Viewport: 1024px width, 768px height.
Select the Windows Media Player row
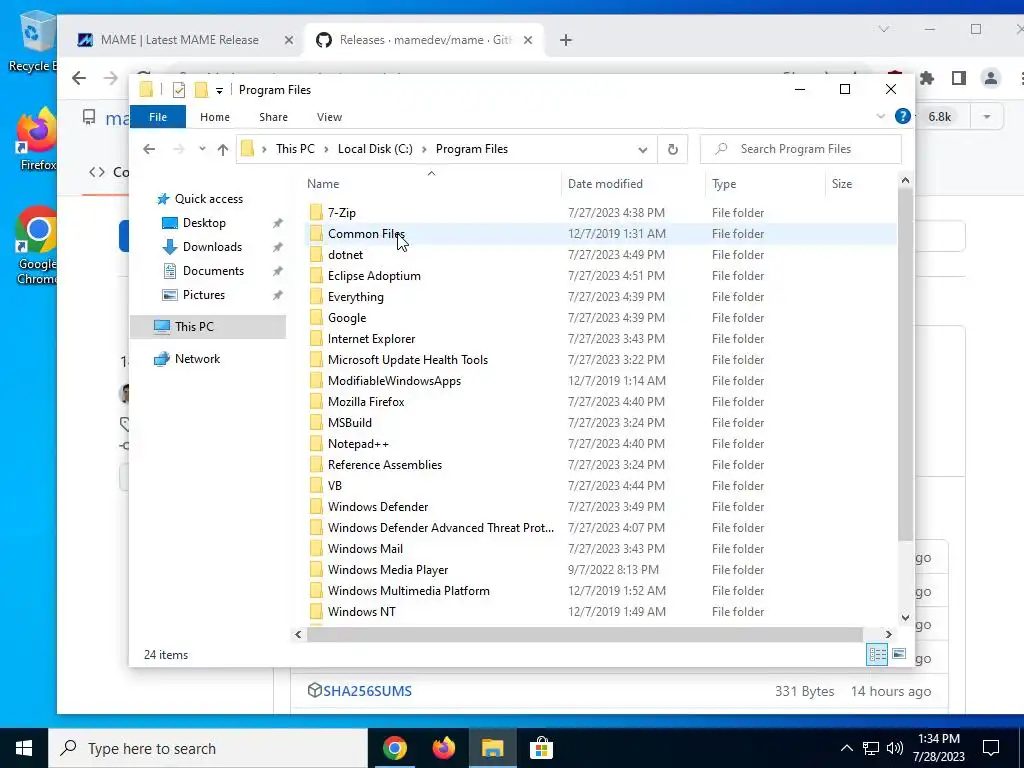(x=601, y=569)
